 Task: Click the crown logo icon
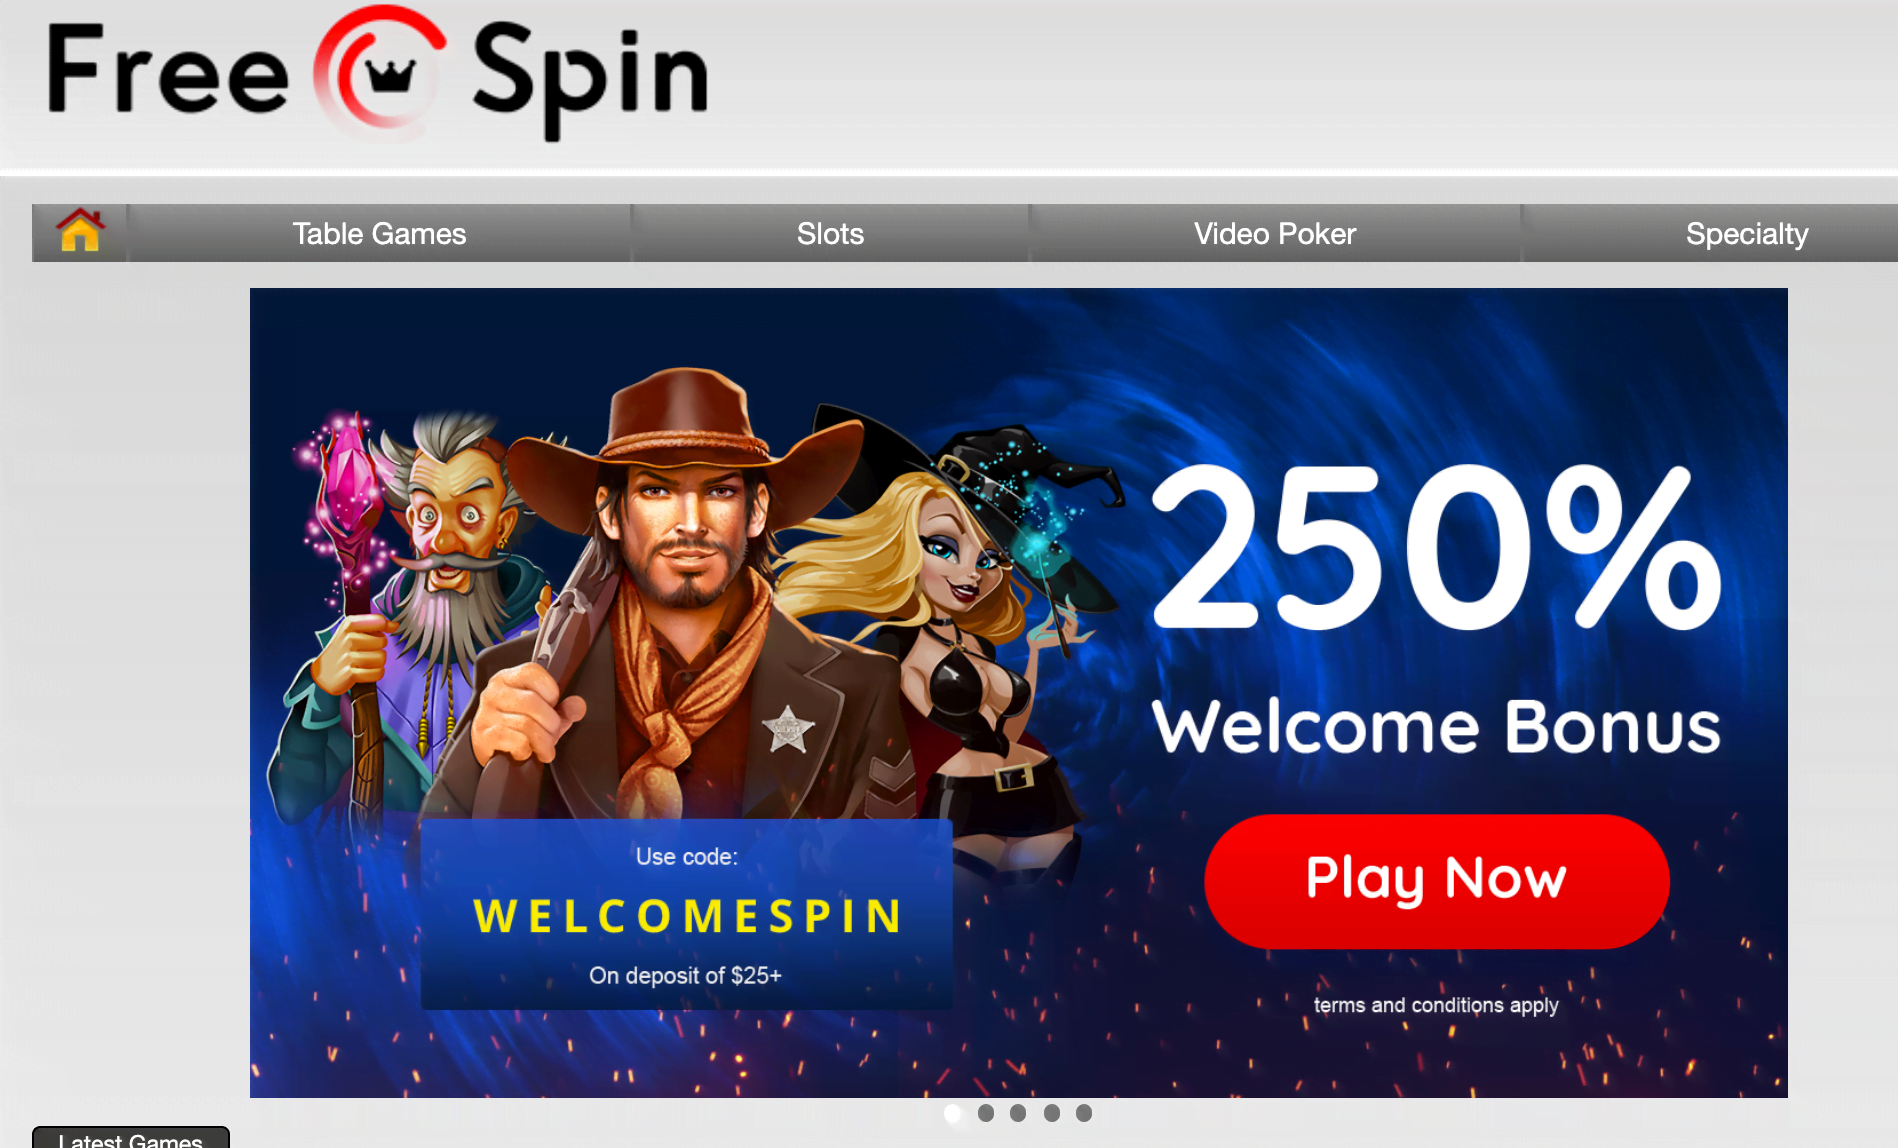coord(380,72)
